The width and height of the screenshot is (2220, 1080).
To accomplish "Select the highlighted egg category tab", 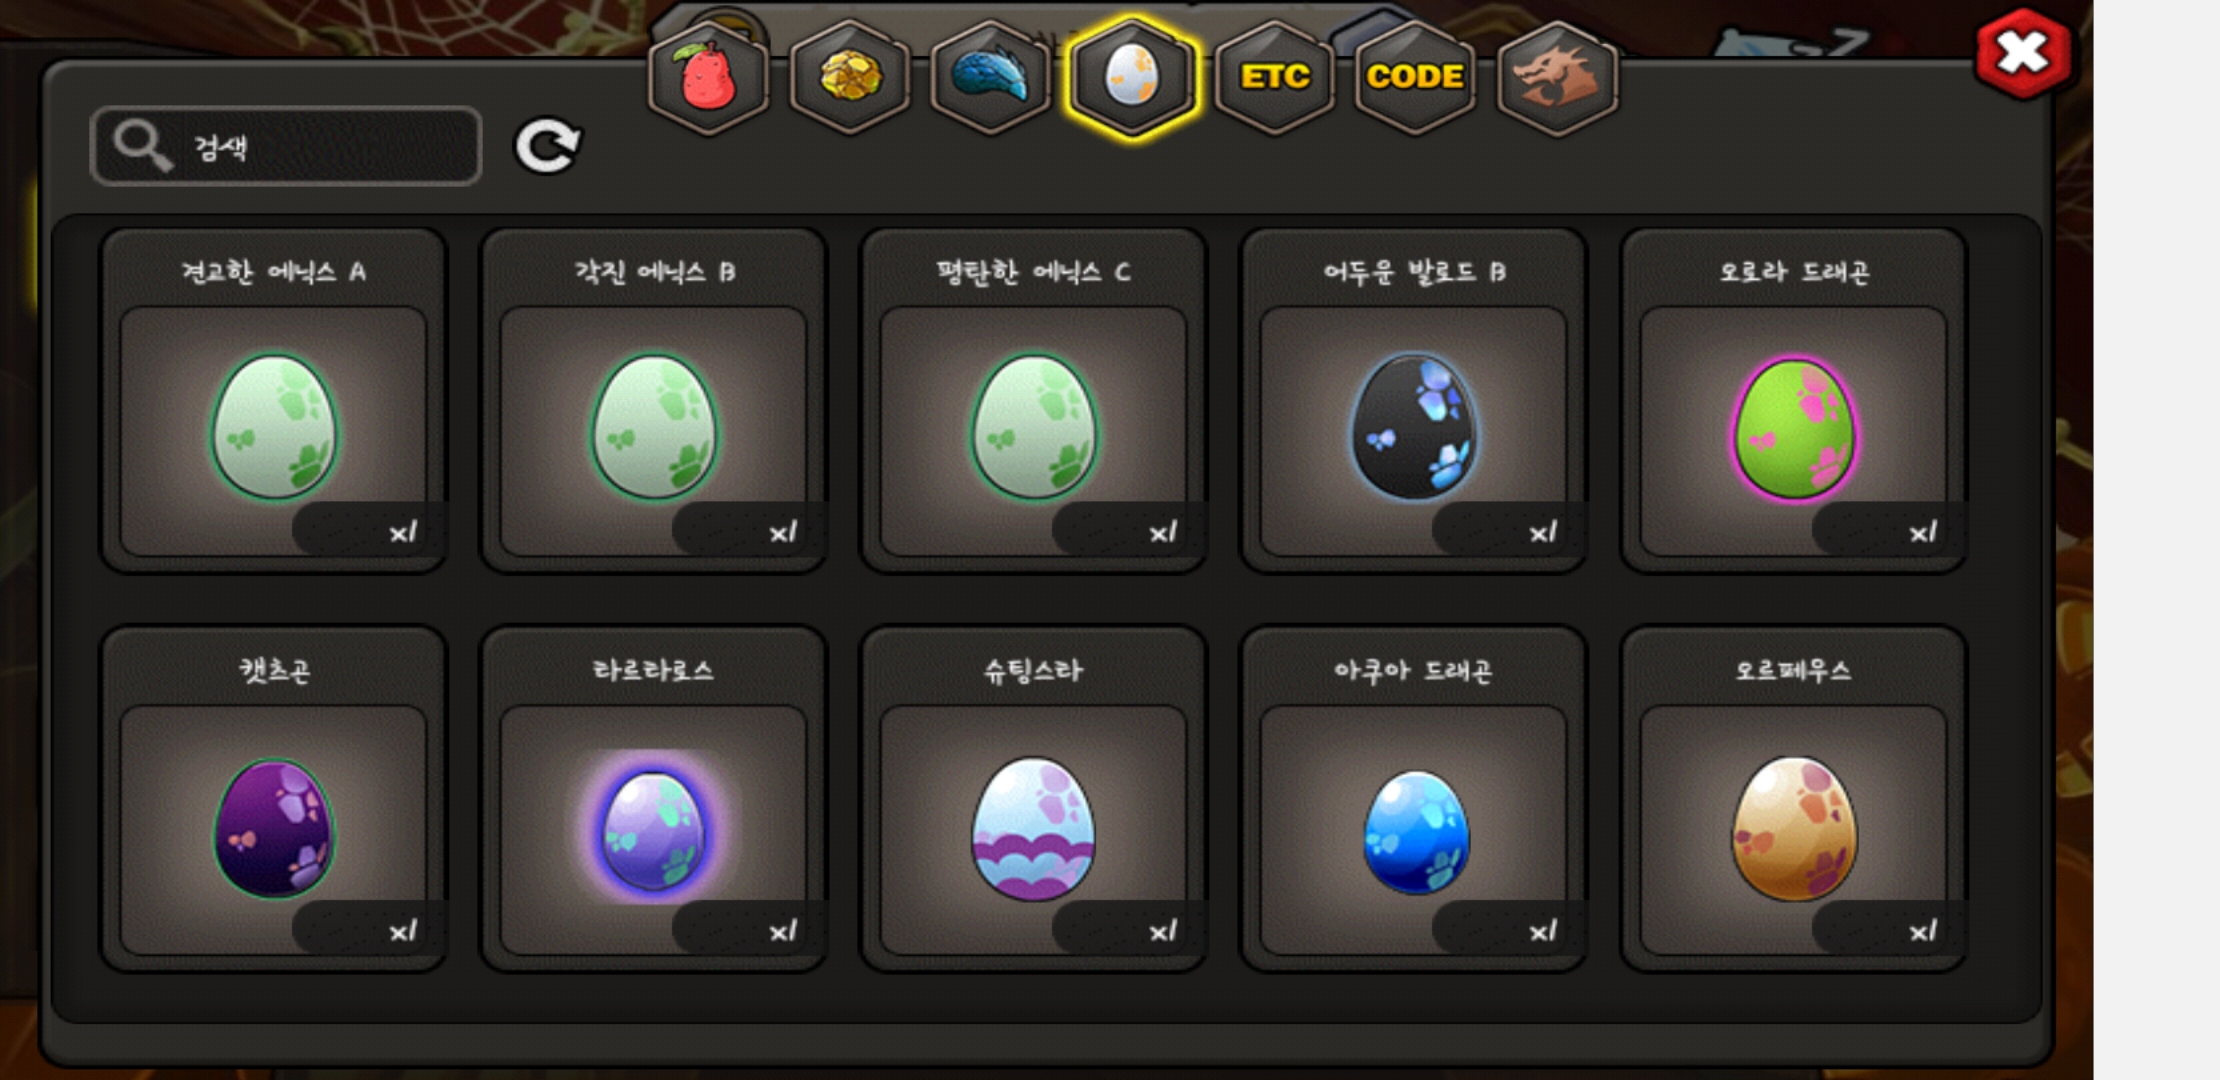I will pos(1131,78).
